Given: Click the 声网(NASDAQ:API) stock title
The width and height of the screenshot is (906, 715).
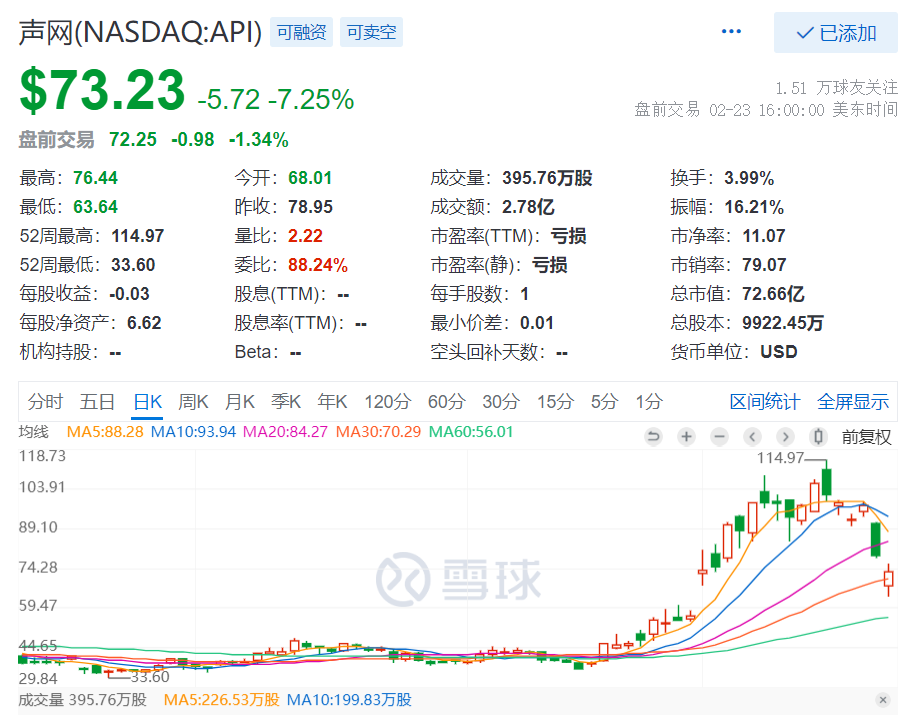Looking at the screenshot, I should tap(140, 32).
